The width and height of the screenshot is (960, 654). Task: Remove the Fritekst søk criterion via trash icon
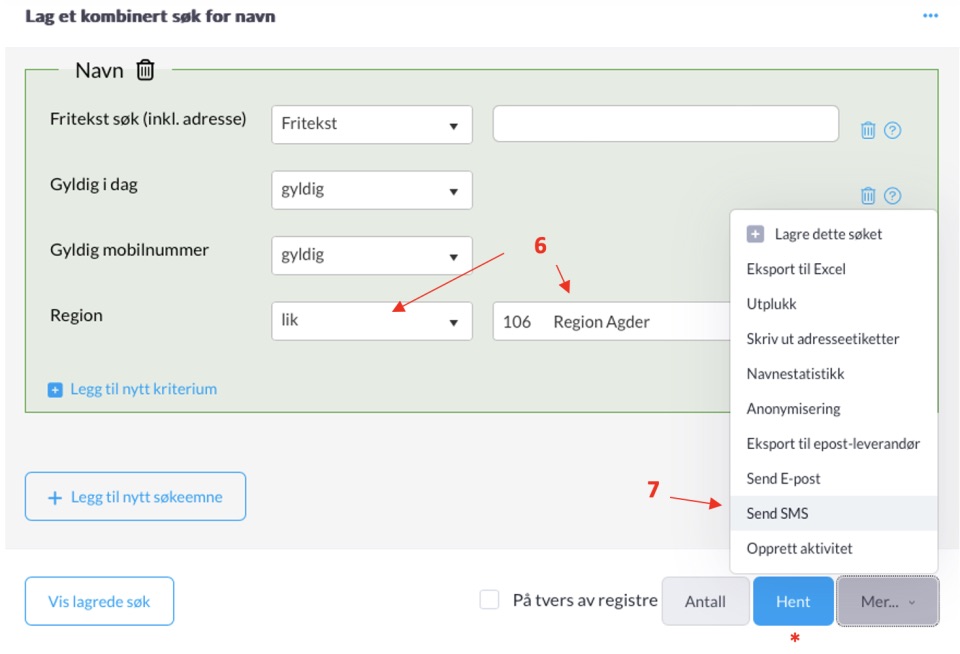[868, 130]
